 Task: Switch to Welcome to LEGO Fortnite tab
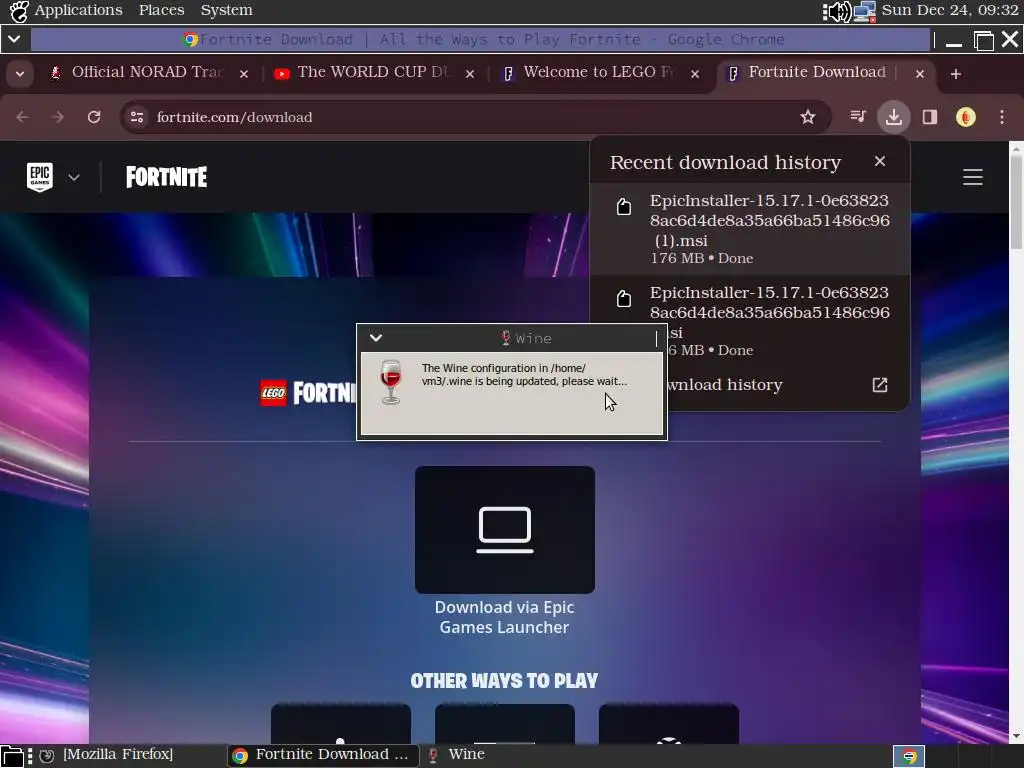(x=598, y=72)
